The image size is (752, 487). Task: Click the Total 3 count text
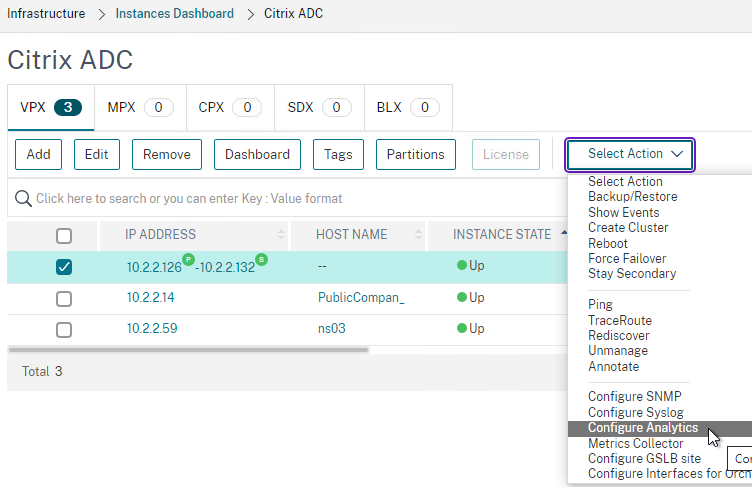[42, 371]
